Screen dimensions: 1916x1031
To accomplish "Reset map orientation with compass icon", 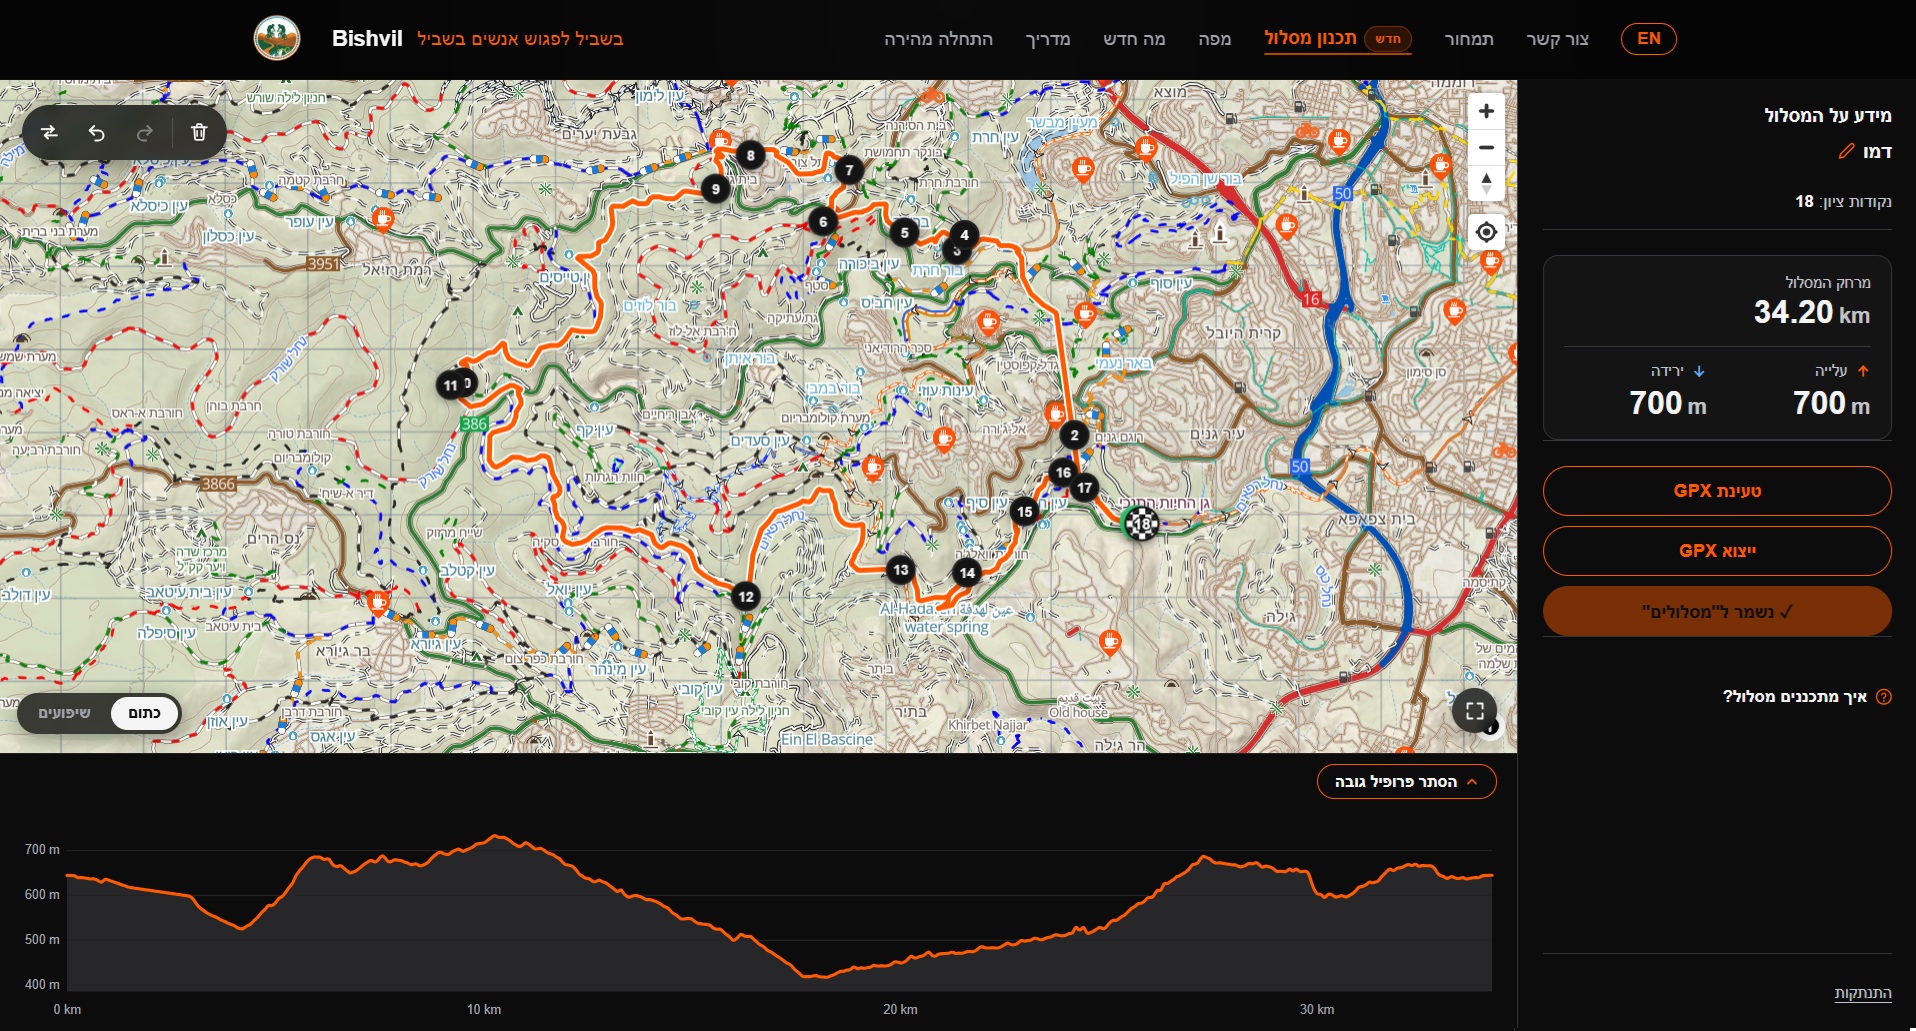I will point(1486,184).
